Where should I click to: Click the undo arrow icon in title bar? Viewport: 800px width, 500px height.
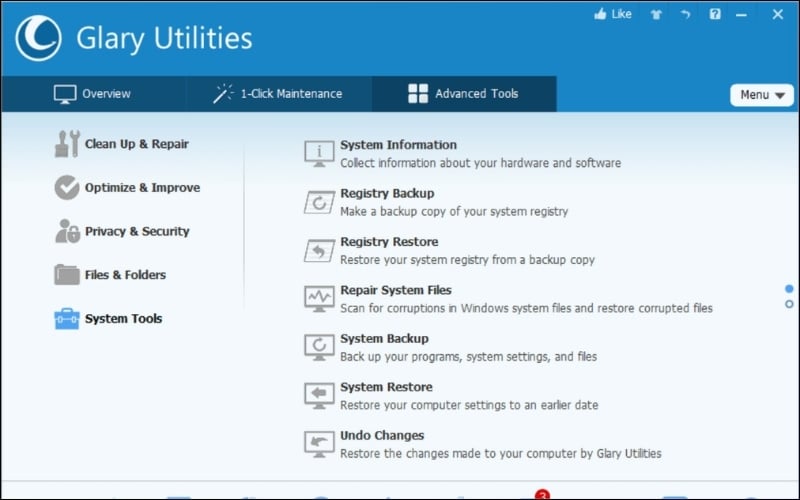coord(685,14)
